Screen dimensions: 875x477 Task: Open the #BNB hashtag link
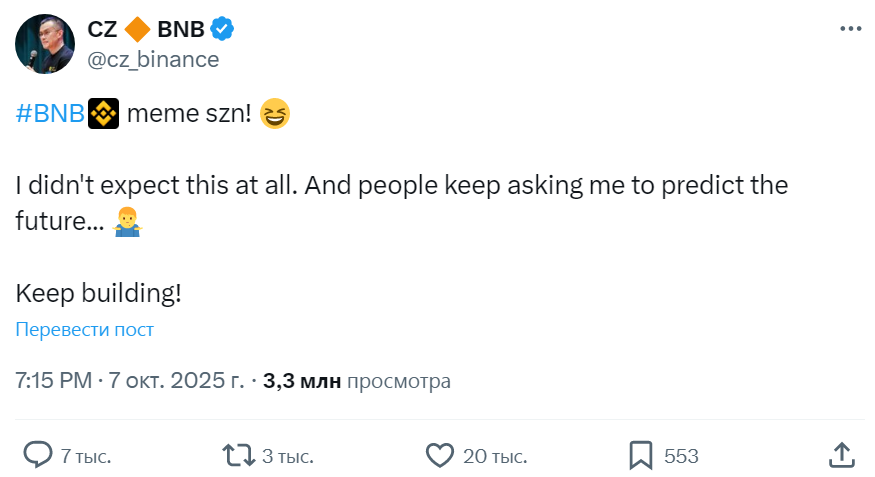50,115
